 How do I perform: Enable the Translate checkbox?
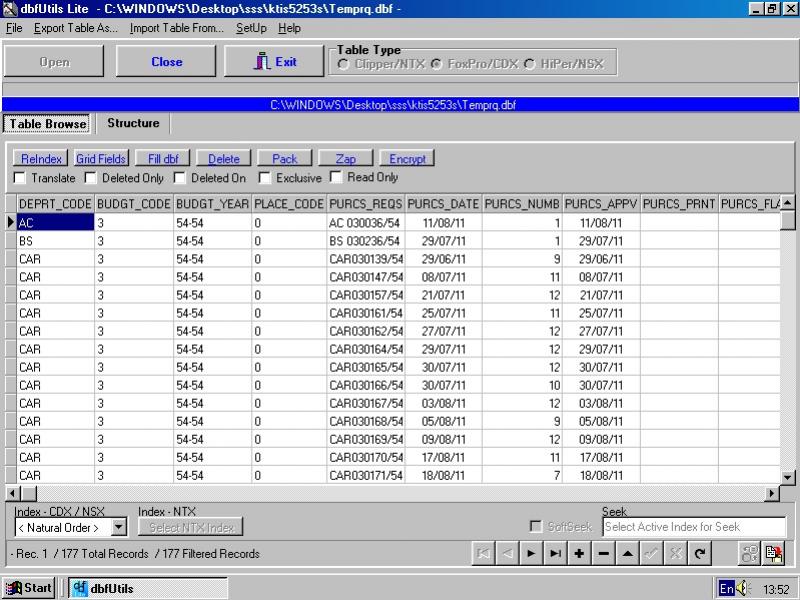[20, 178]
